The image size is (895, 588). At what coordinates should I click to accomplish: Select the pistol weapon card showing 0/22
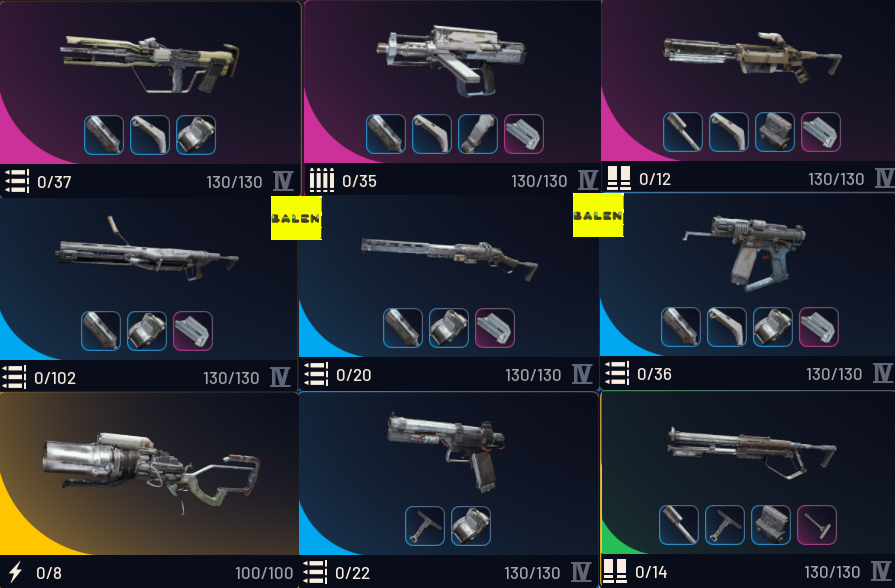pos(449,490)
